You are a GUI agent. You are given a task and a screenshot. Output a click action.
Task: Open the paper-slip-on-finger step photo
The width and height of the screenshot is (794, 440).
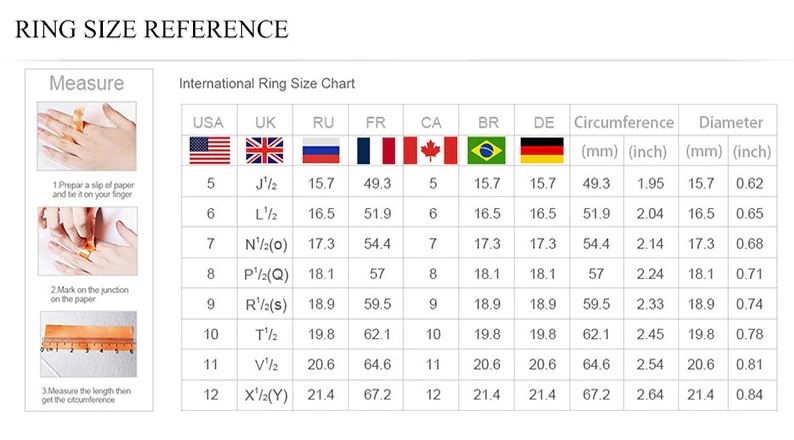pyautogui.click(x=87, y=136)
